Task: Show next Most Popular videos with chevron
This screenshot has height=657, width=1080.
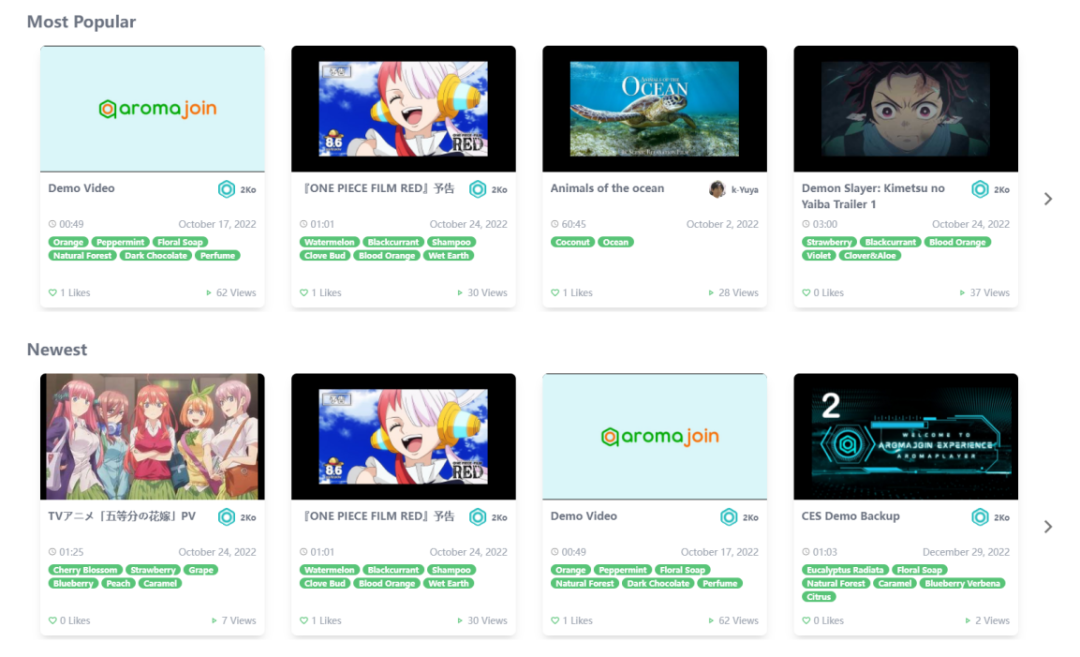Action: tap(1048, 199)
